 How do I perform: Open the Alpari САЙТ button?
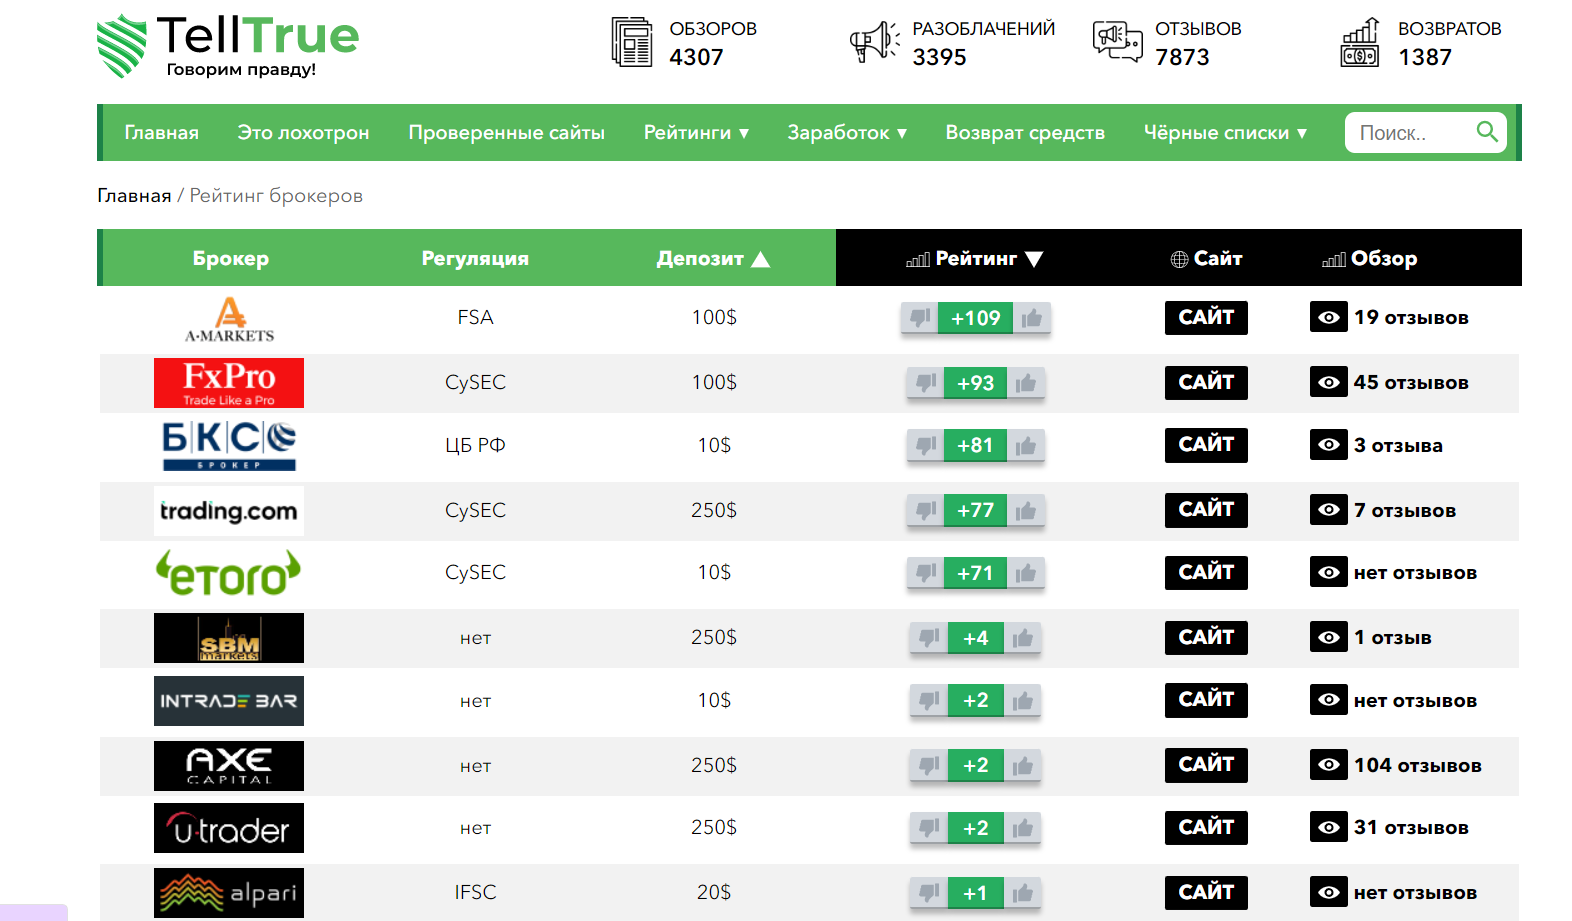click(x=1206, y=892)
